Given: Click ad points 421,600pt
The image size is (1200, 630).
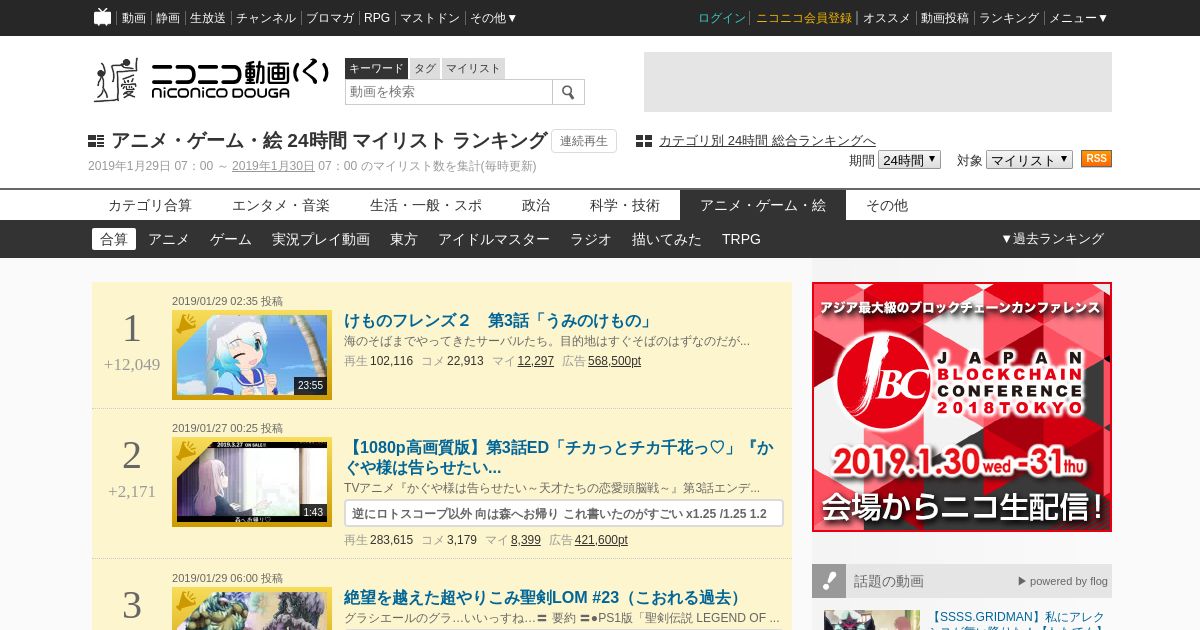Looking at the screenshot, I should pyautogui.click(x=601, y=540).
